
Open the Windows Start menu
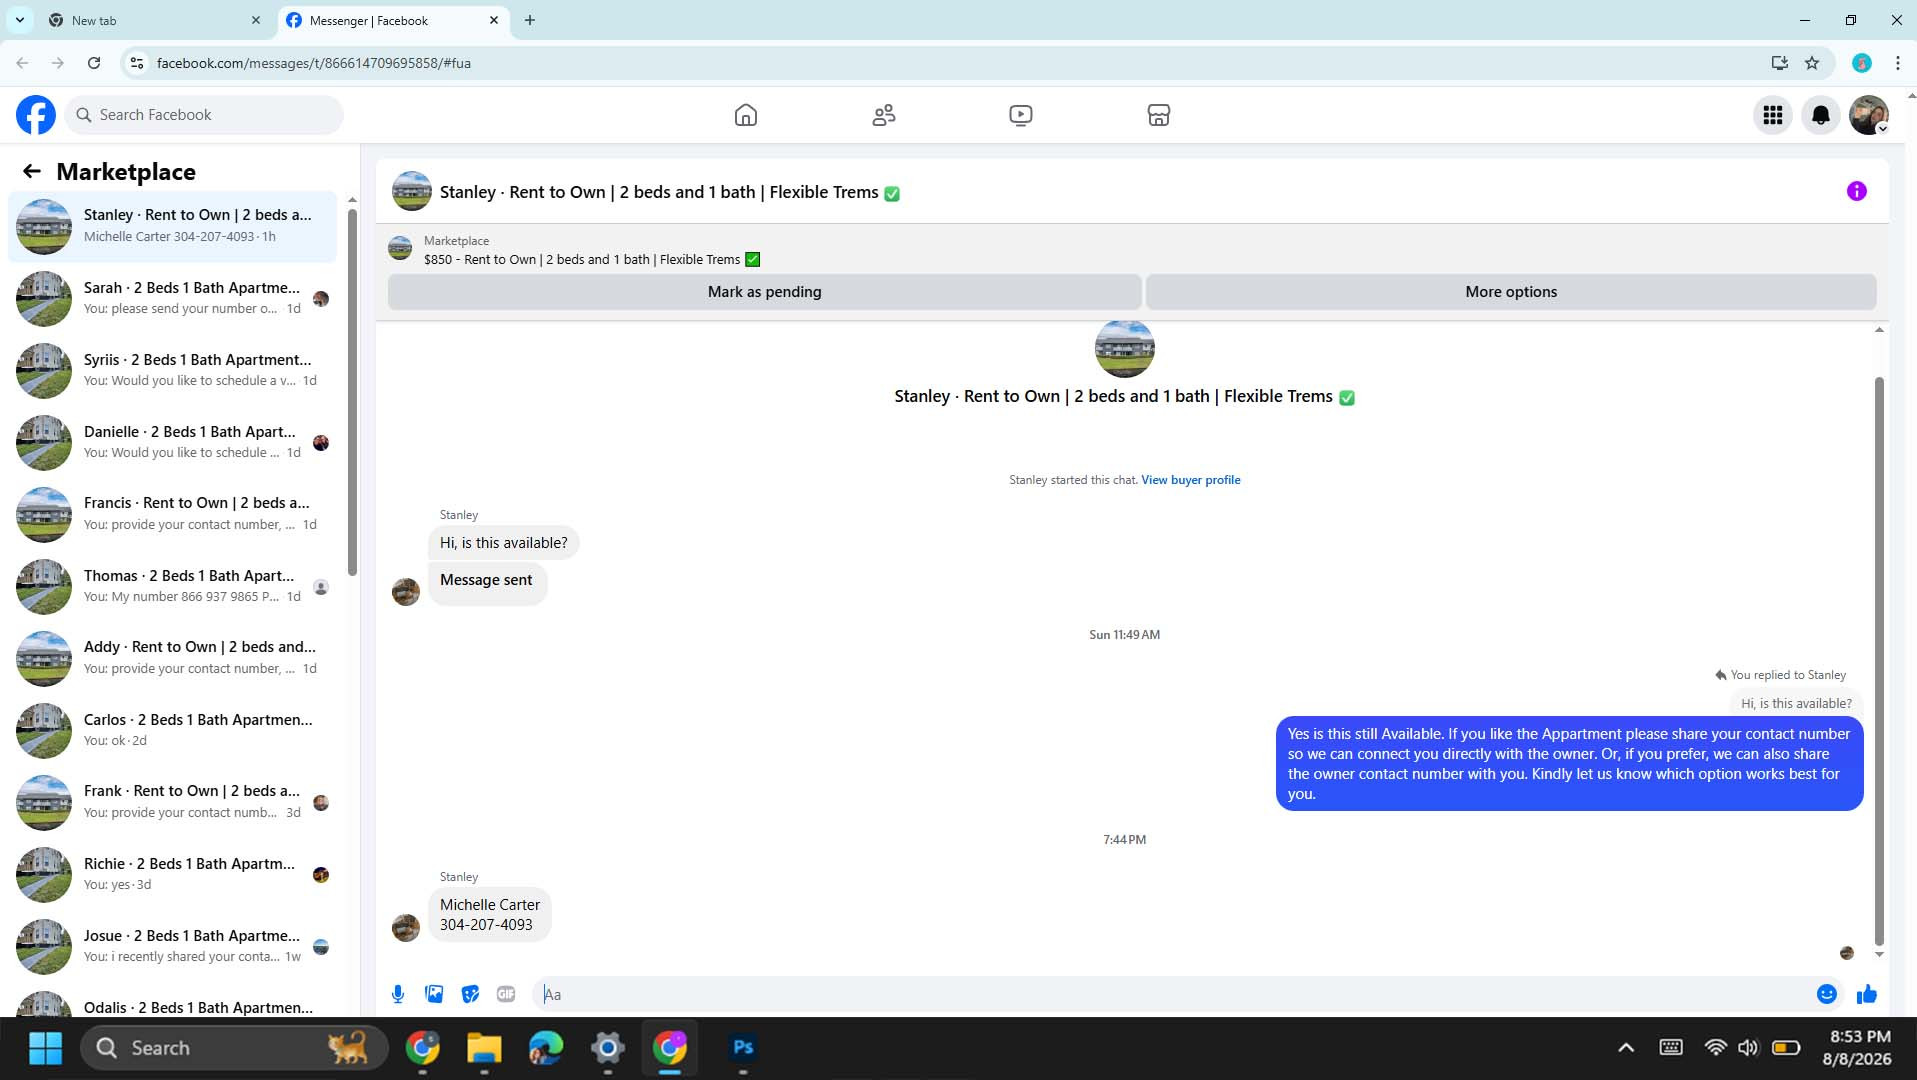click(x=45, y=1048)
